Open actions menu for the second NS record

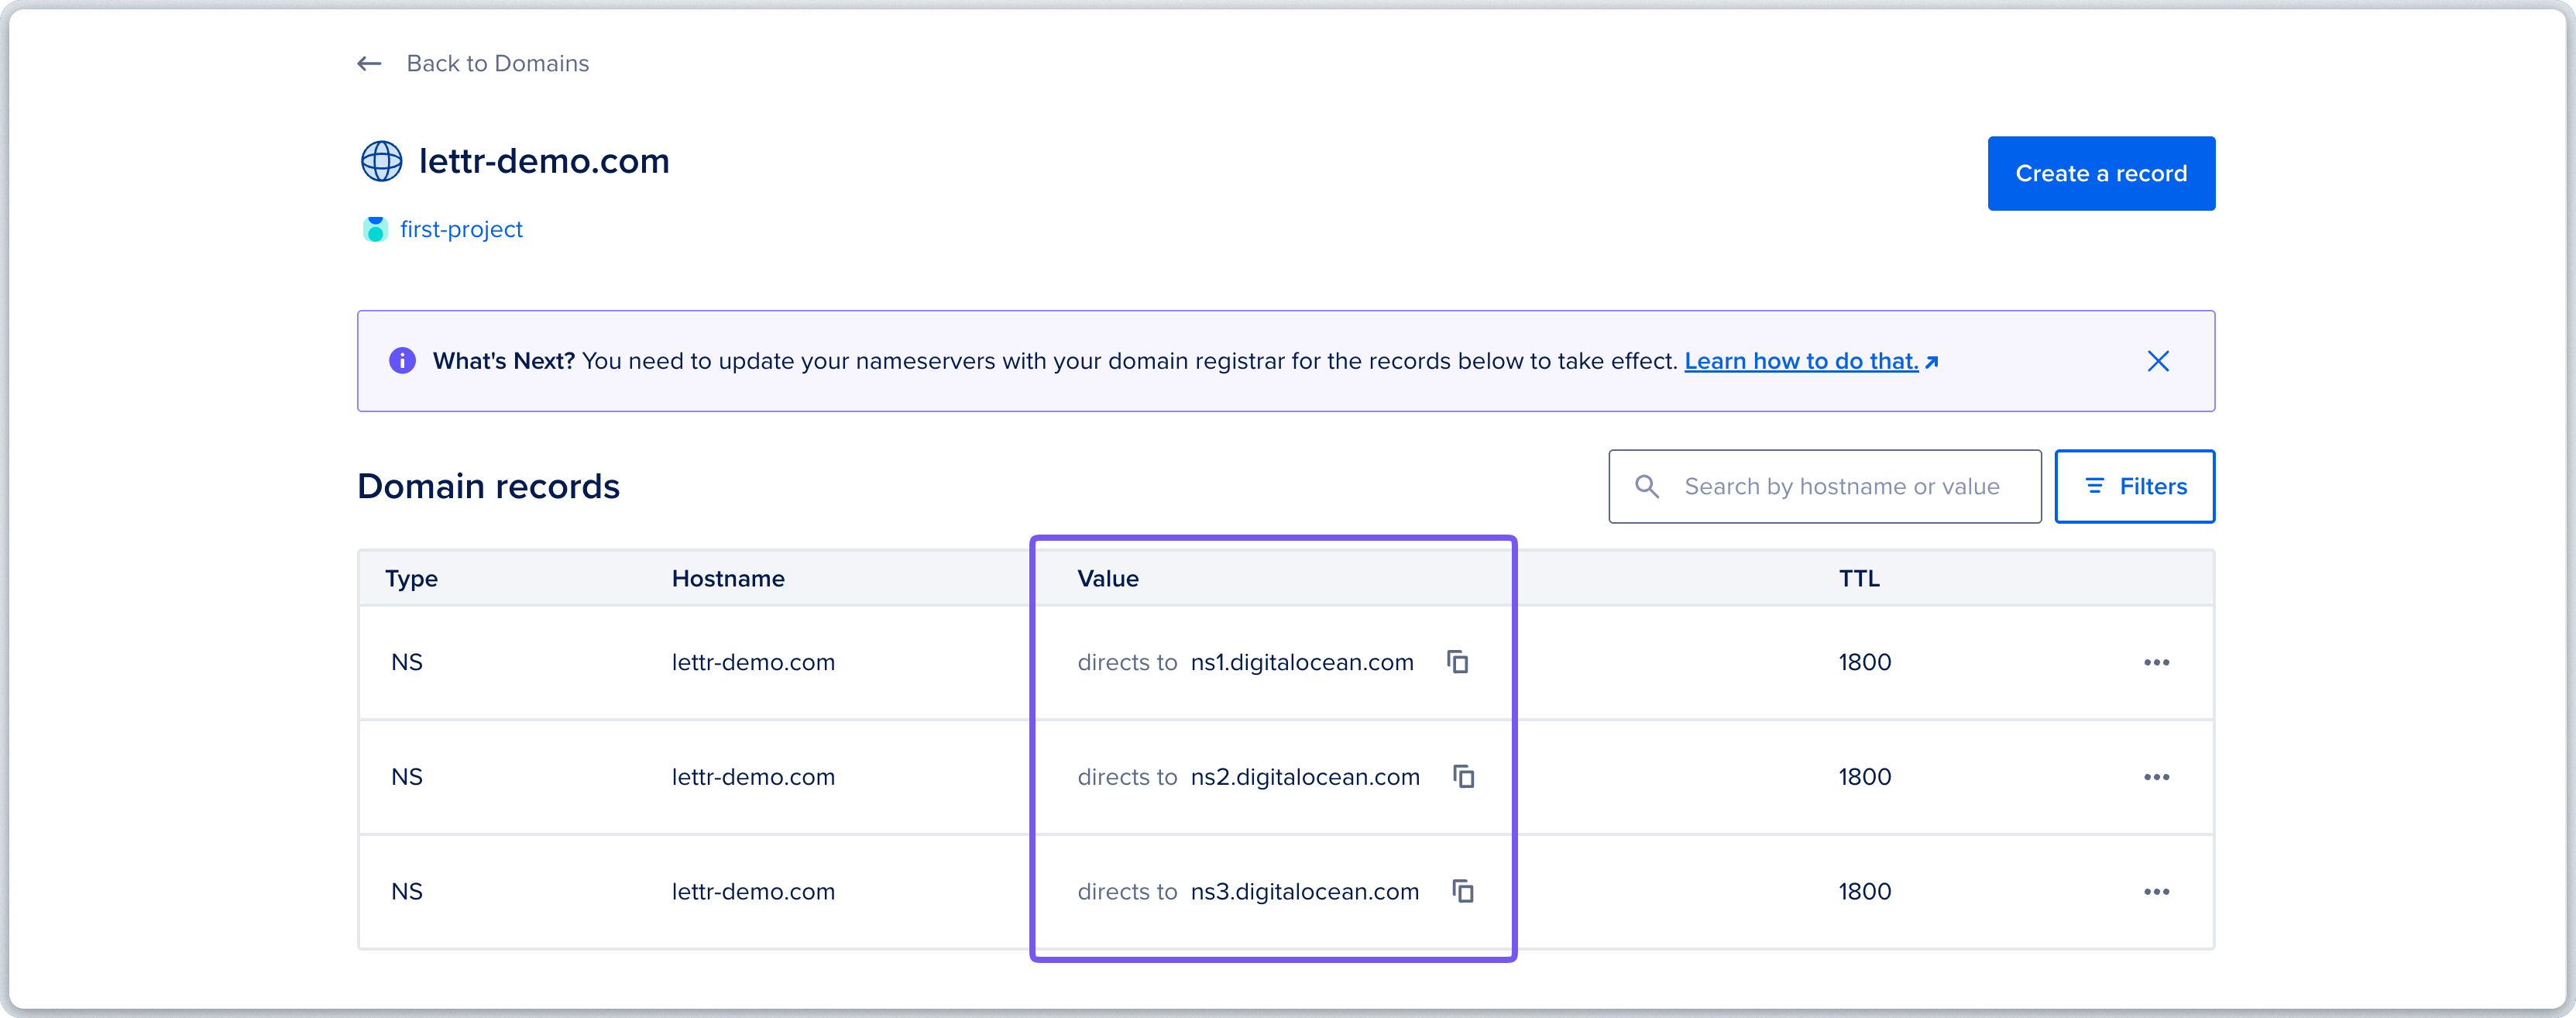pos(2157,777)
